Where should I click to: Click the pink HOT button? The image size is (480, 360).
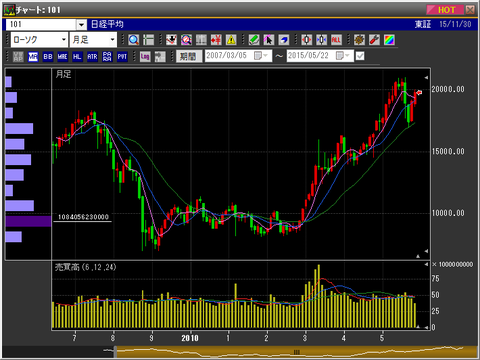tap(445, 10)
